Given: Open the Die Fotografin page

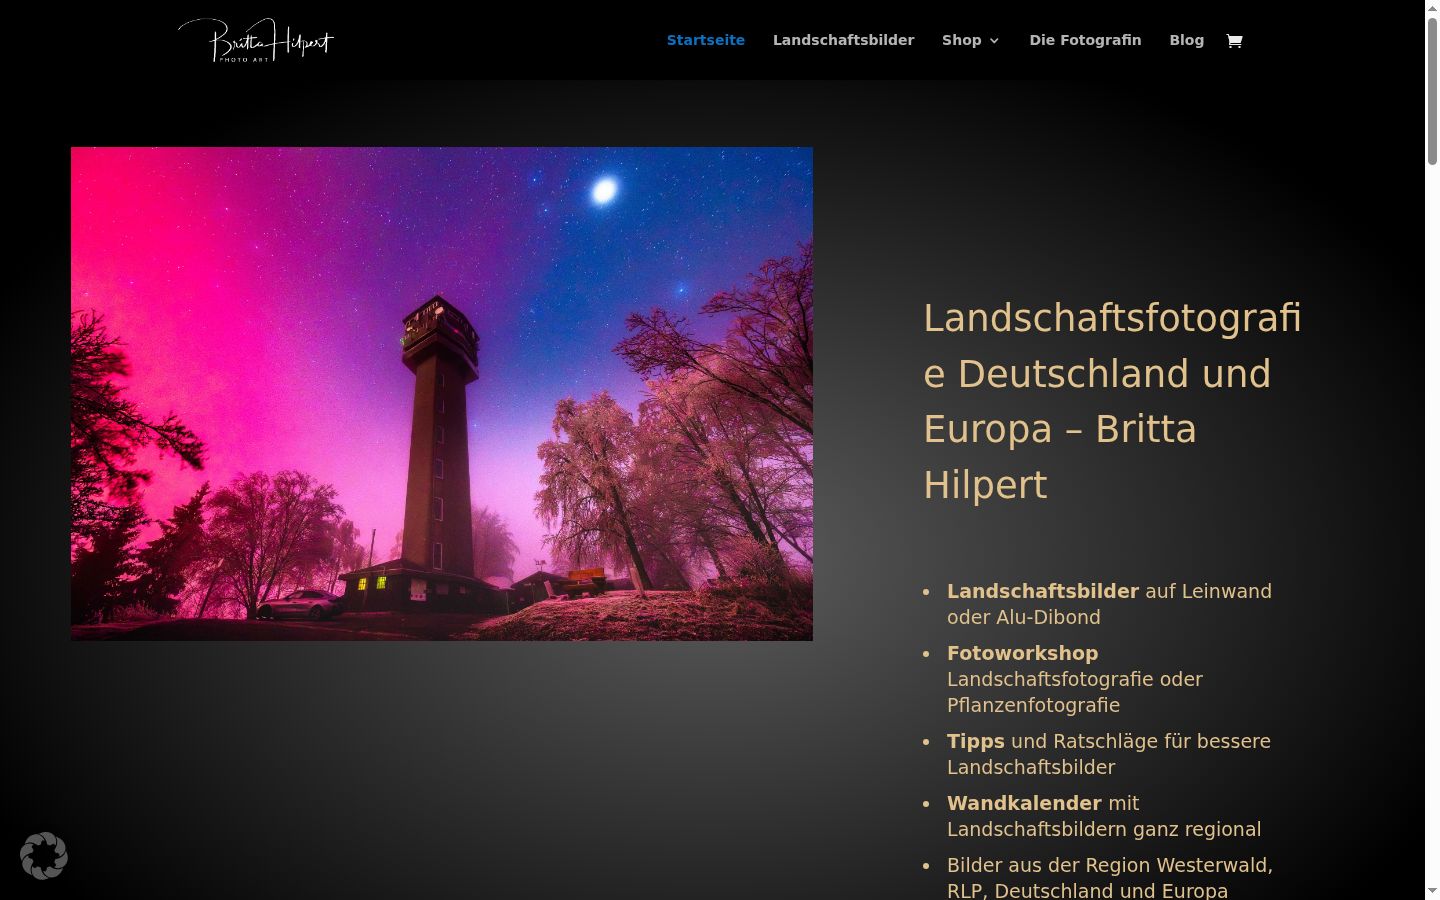Looking at the screenshot, I should pos(1085,40).
